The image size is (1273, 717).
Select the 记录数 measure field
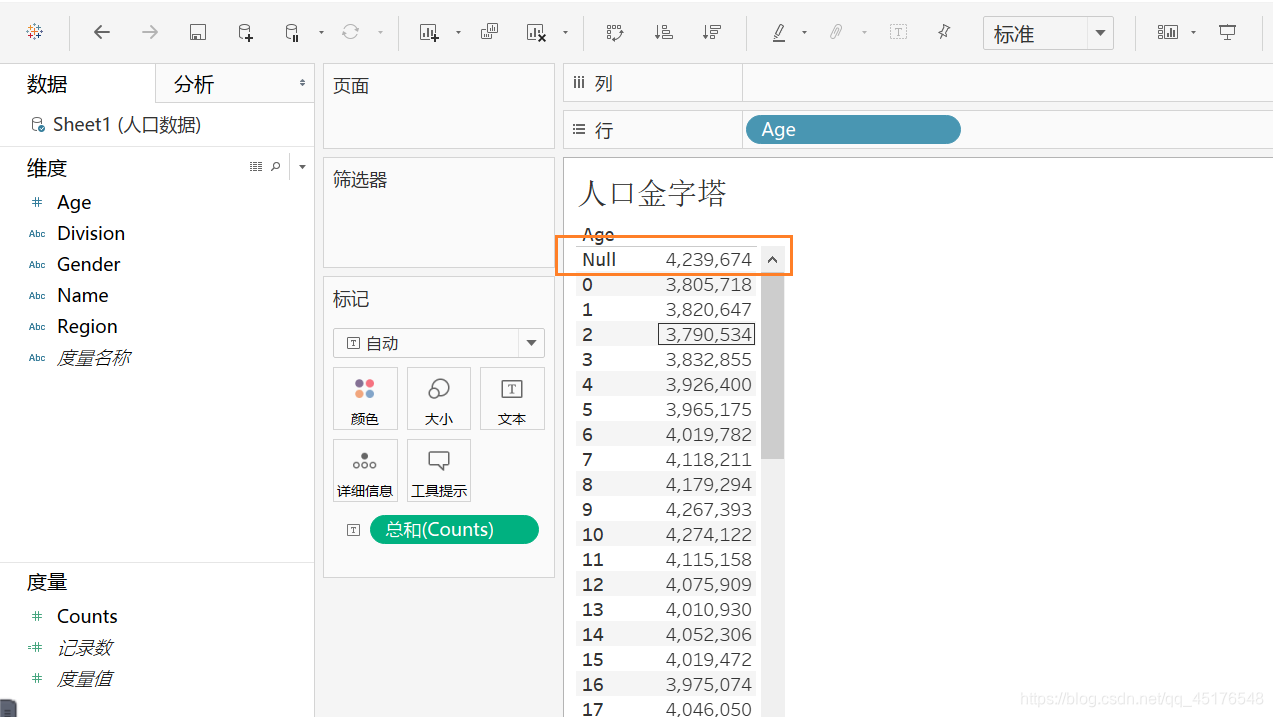pos(84,648)
